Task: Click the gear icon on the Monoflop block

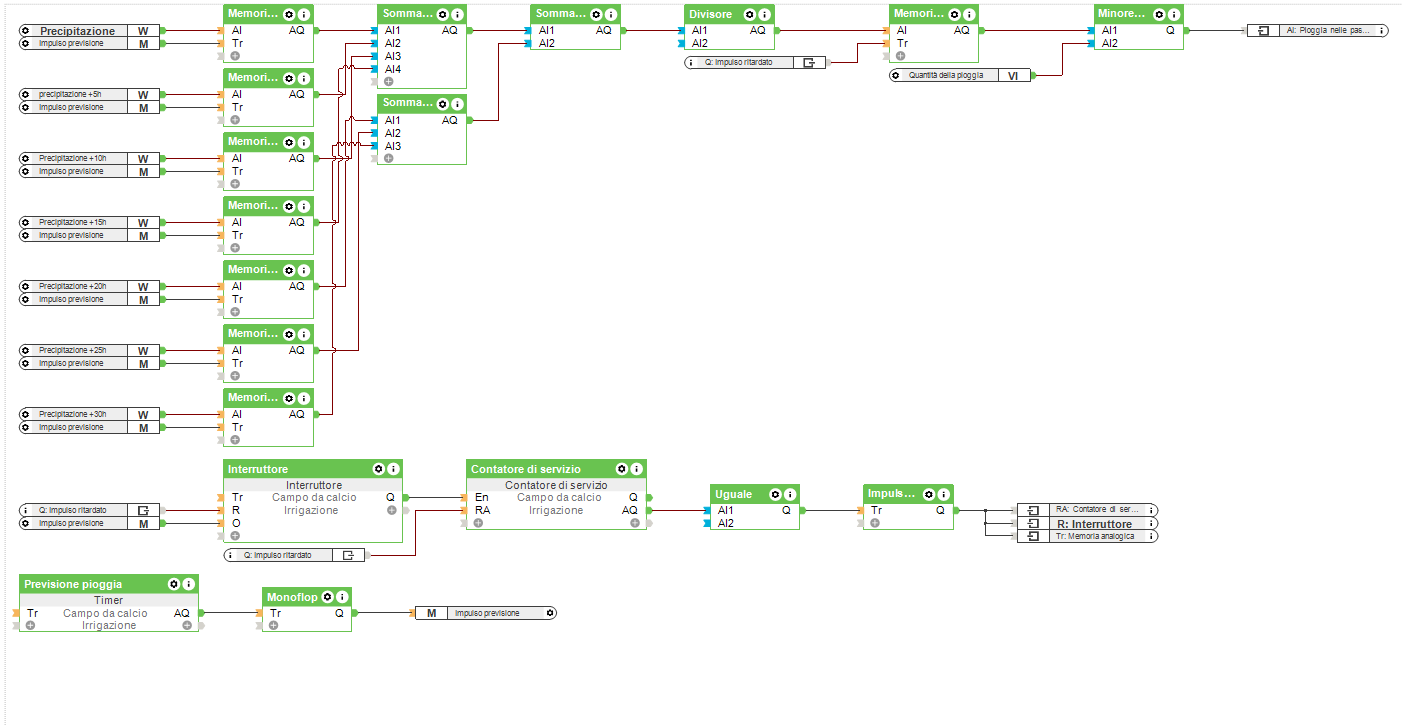Action: tap(327, 597)
